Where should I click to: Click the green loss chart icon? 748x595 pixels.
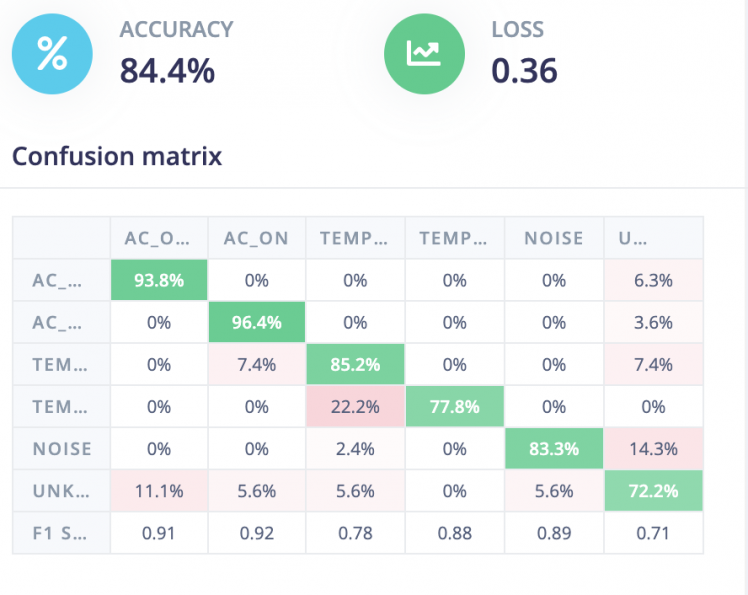[x=425, y=53]
